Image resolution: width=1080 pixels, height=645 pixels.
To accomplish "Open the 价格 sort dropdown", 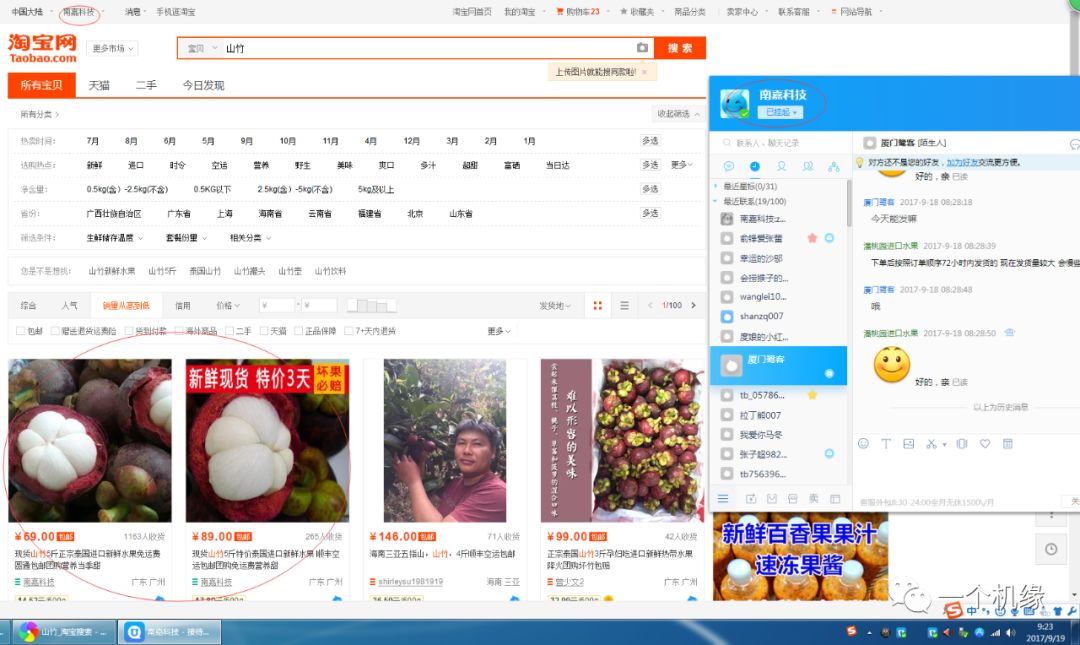I will click(228, 305).
